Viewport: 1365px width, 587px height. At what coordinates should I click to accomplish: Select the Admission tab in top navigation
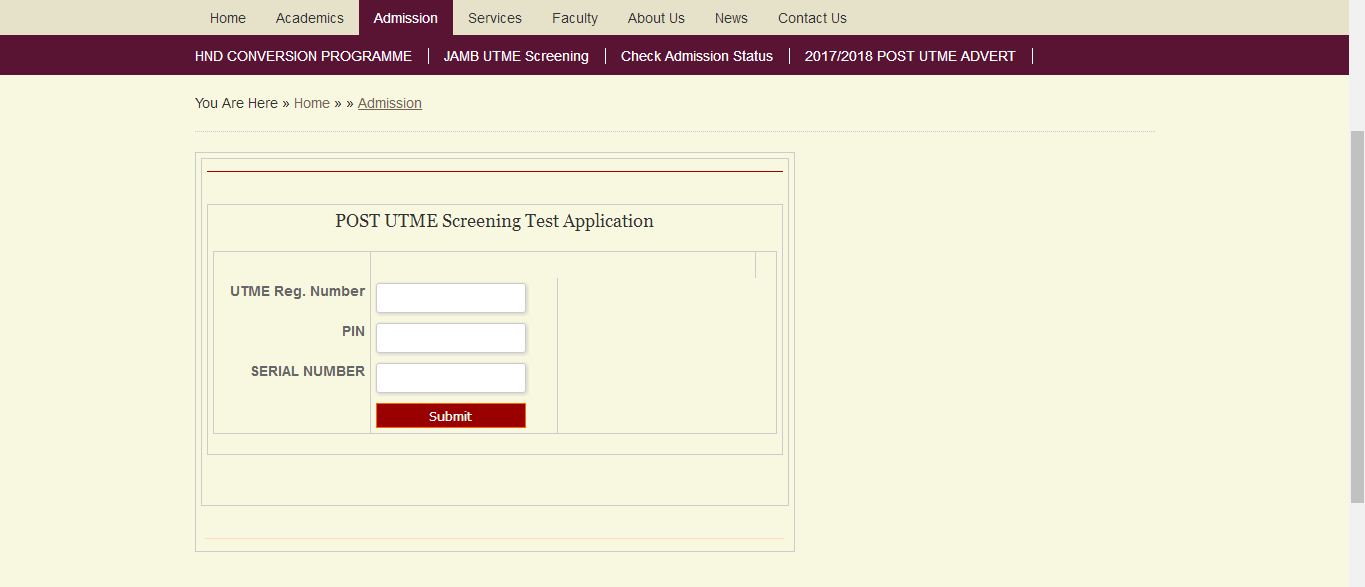click(405, 18)
